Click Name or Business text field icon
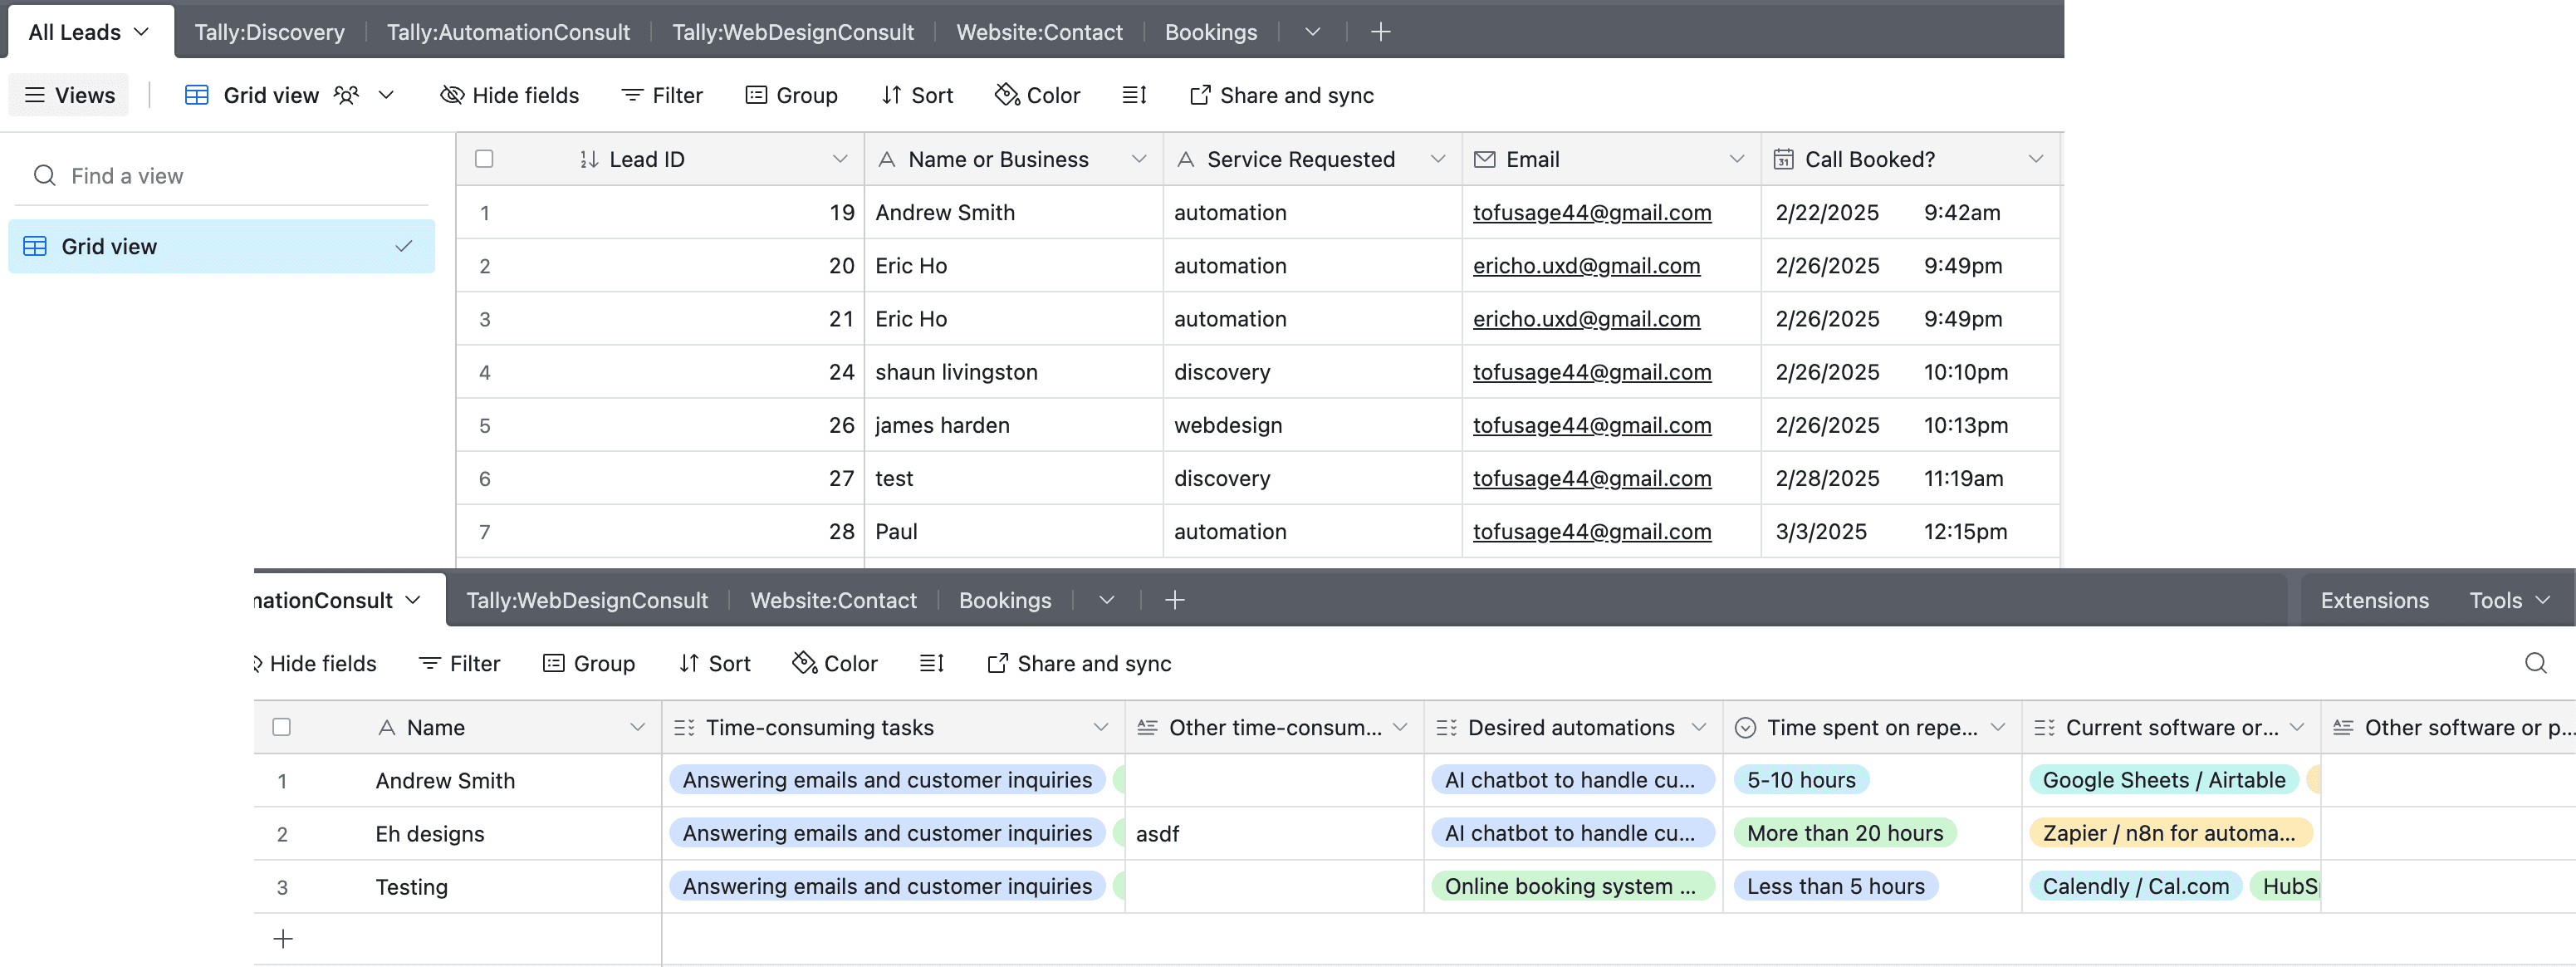The height and width of the screenshot is (967, 2576). click(x=886, y=159)
